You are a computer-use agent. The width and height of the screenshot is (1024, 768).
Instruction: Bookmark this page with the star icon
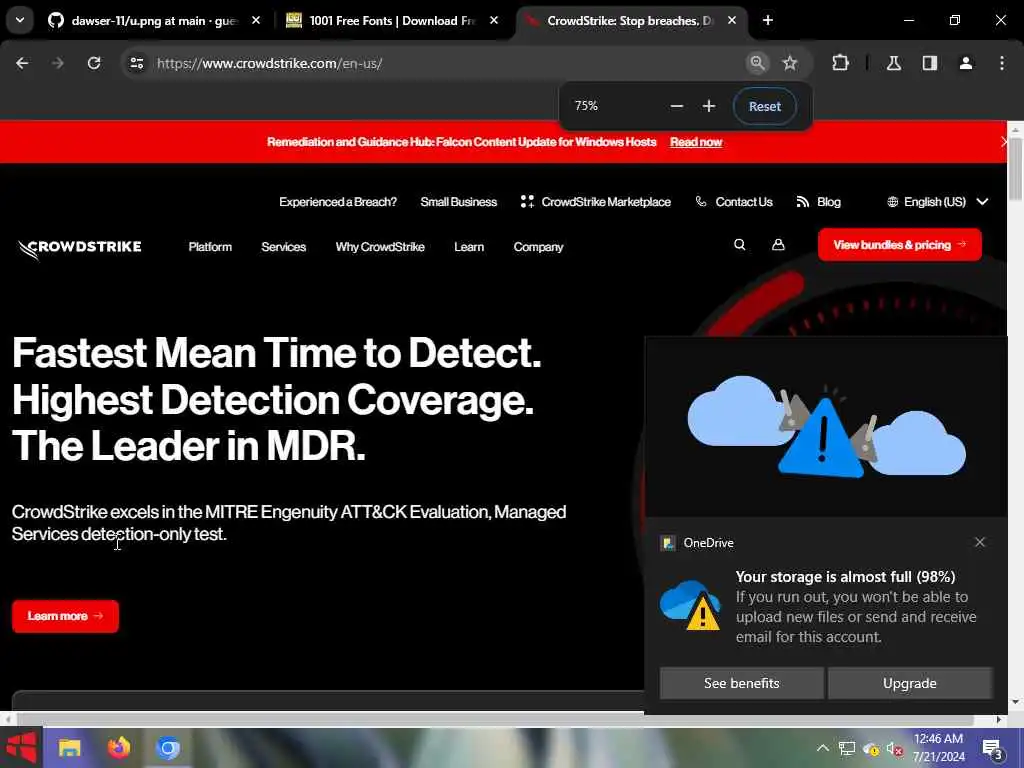pyautogui.click(x=790, y=63)
